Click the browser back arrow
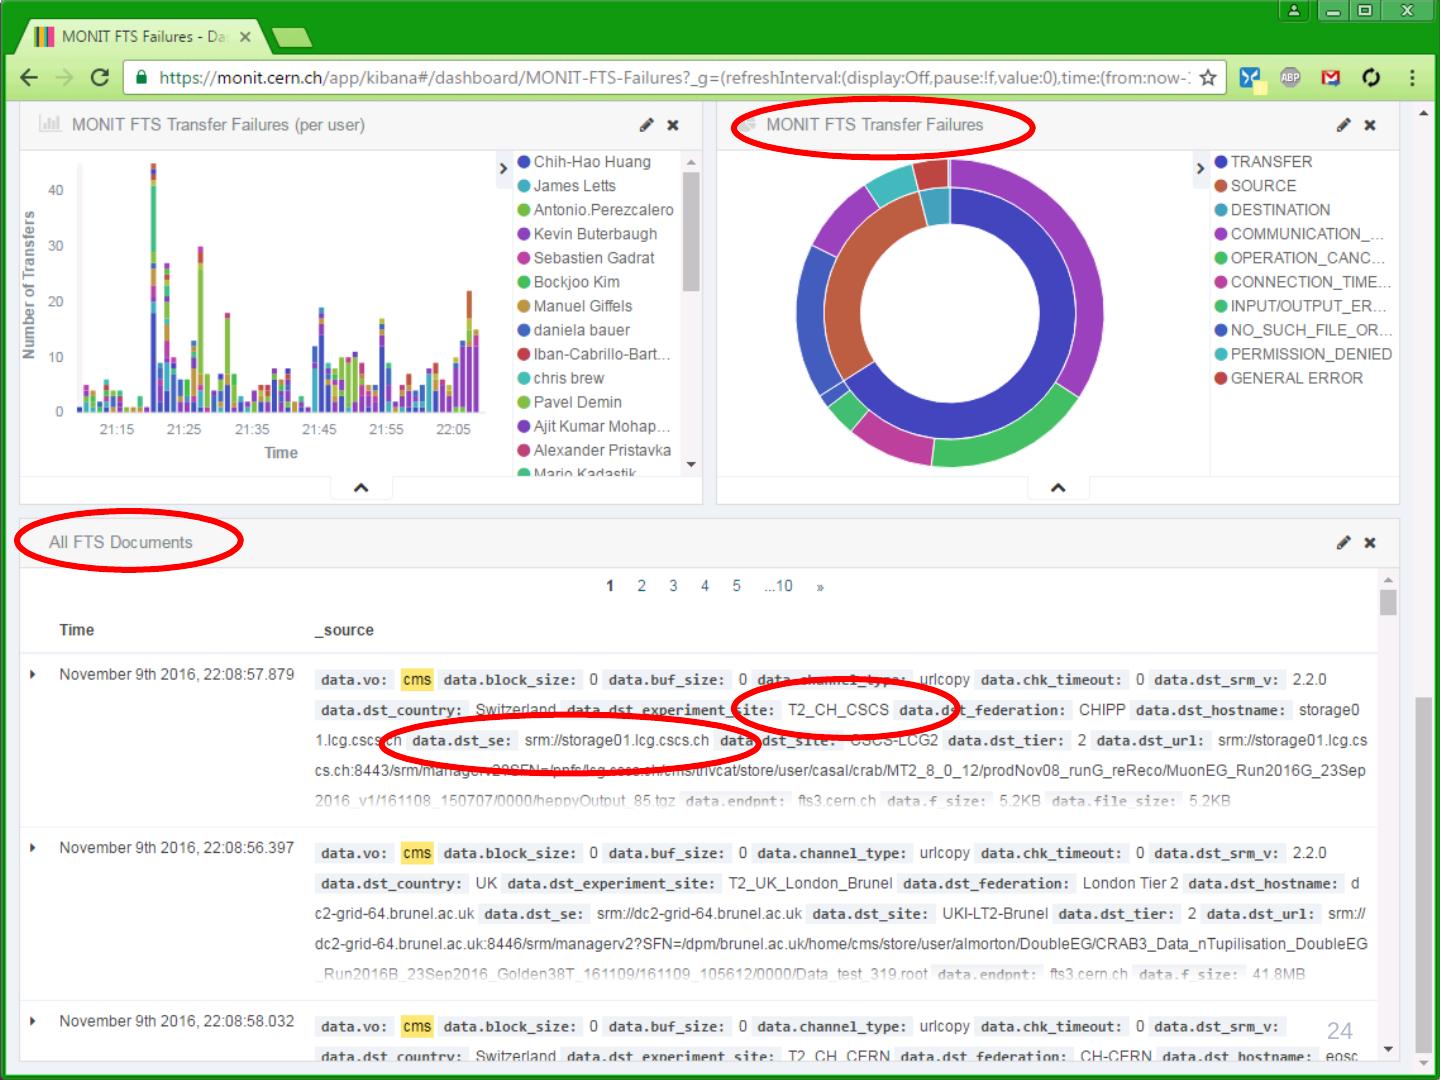The width and height of the screenshot is (1440, 1080). 29,78
